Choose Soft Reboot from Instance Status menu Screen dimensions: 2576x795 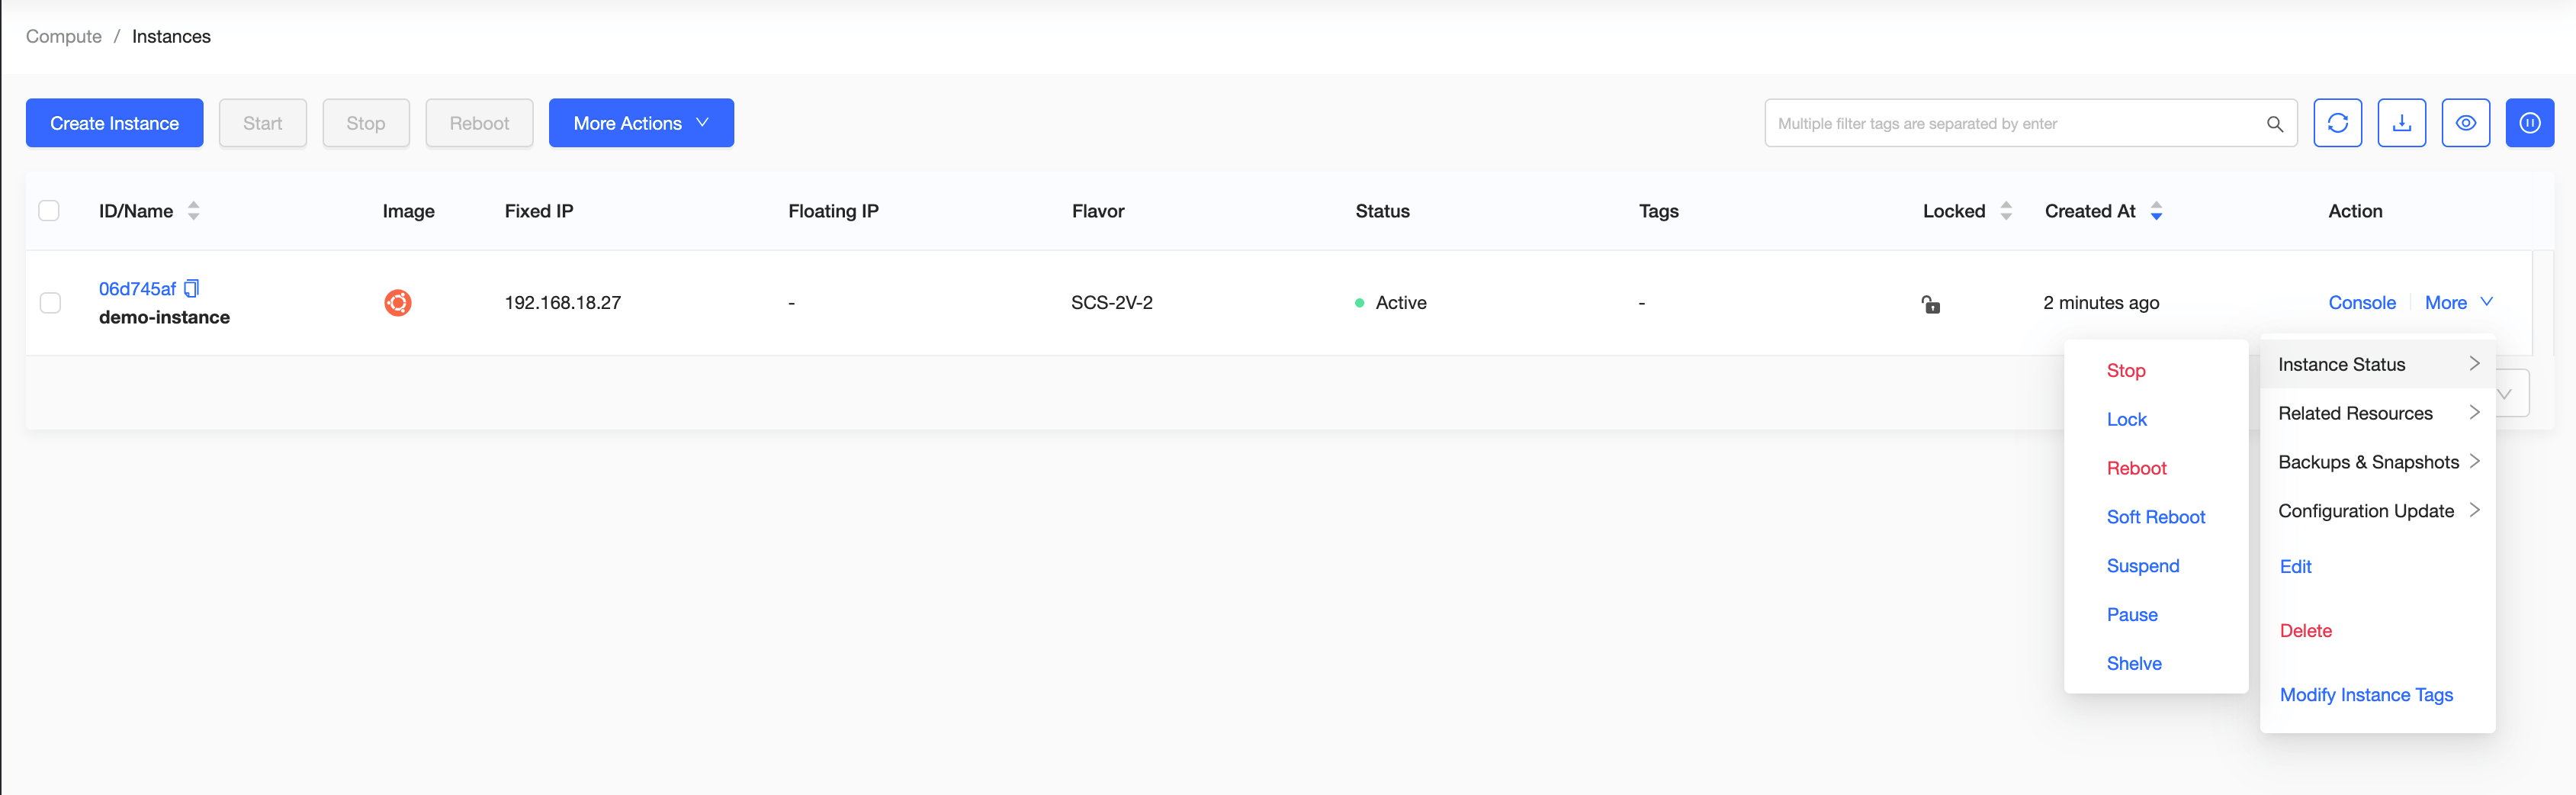click(x=2155, y=517)
